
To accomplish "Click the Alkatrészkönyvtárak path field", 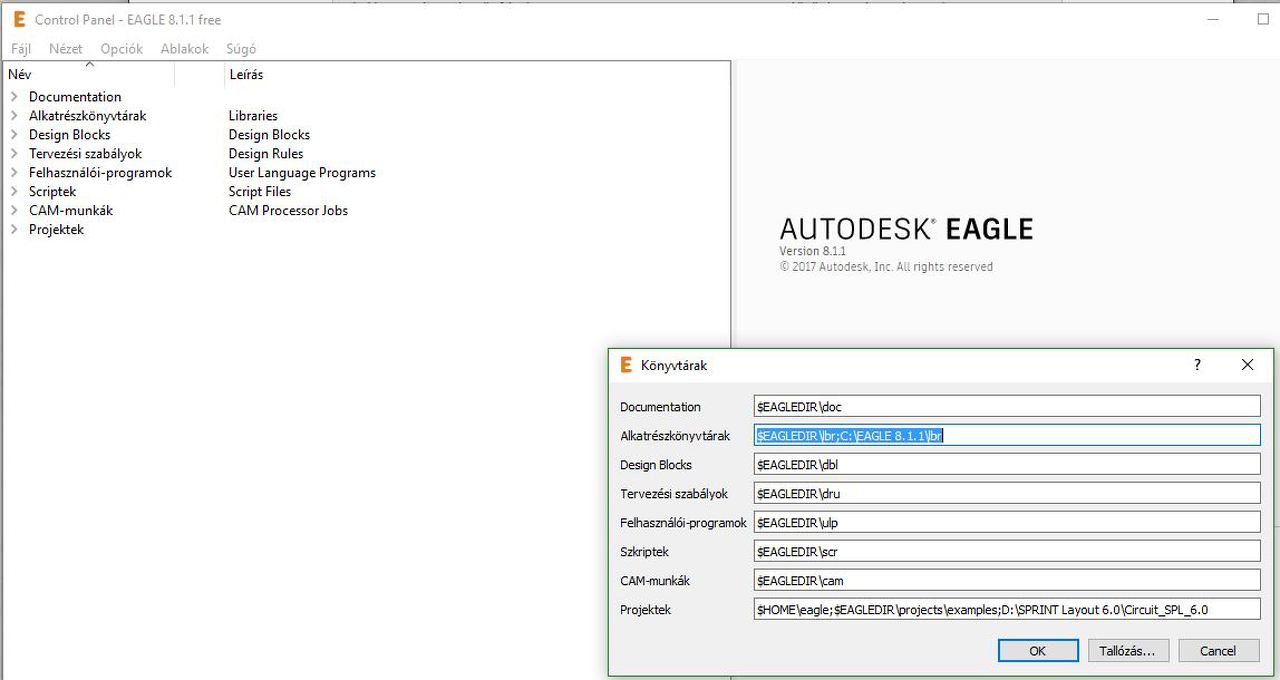I will pos(1007,435).
